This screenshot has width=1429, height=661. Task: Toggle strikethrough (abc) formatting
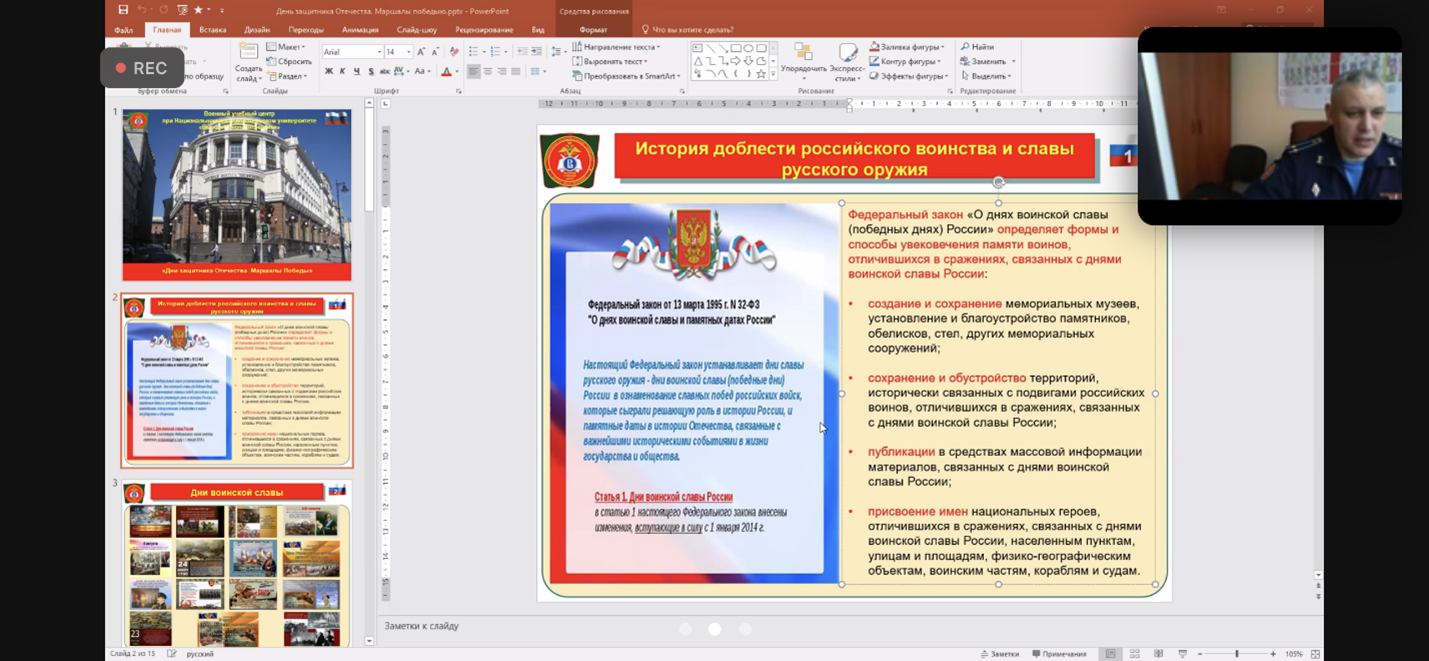(x=385, y=71)
